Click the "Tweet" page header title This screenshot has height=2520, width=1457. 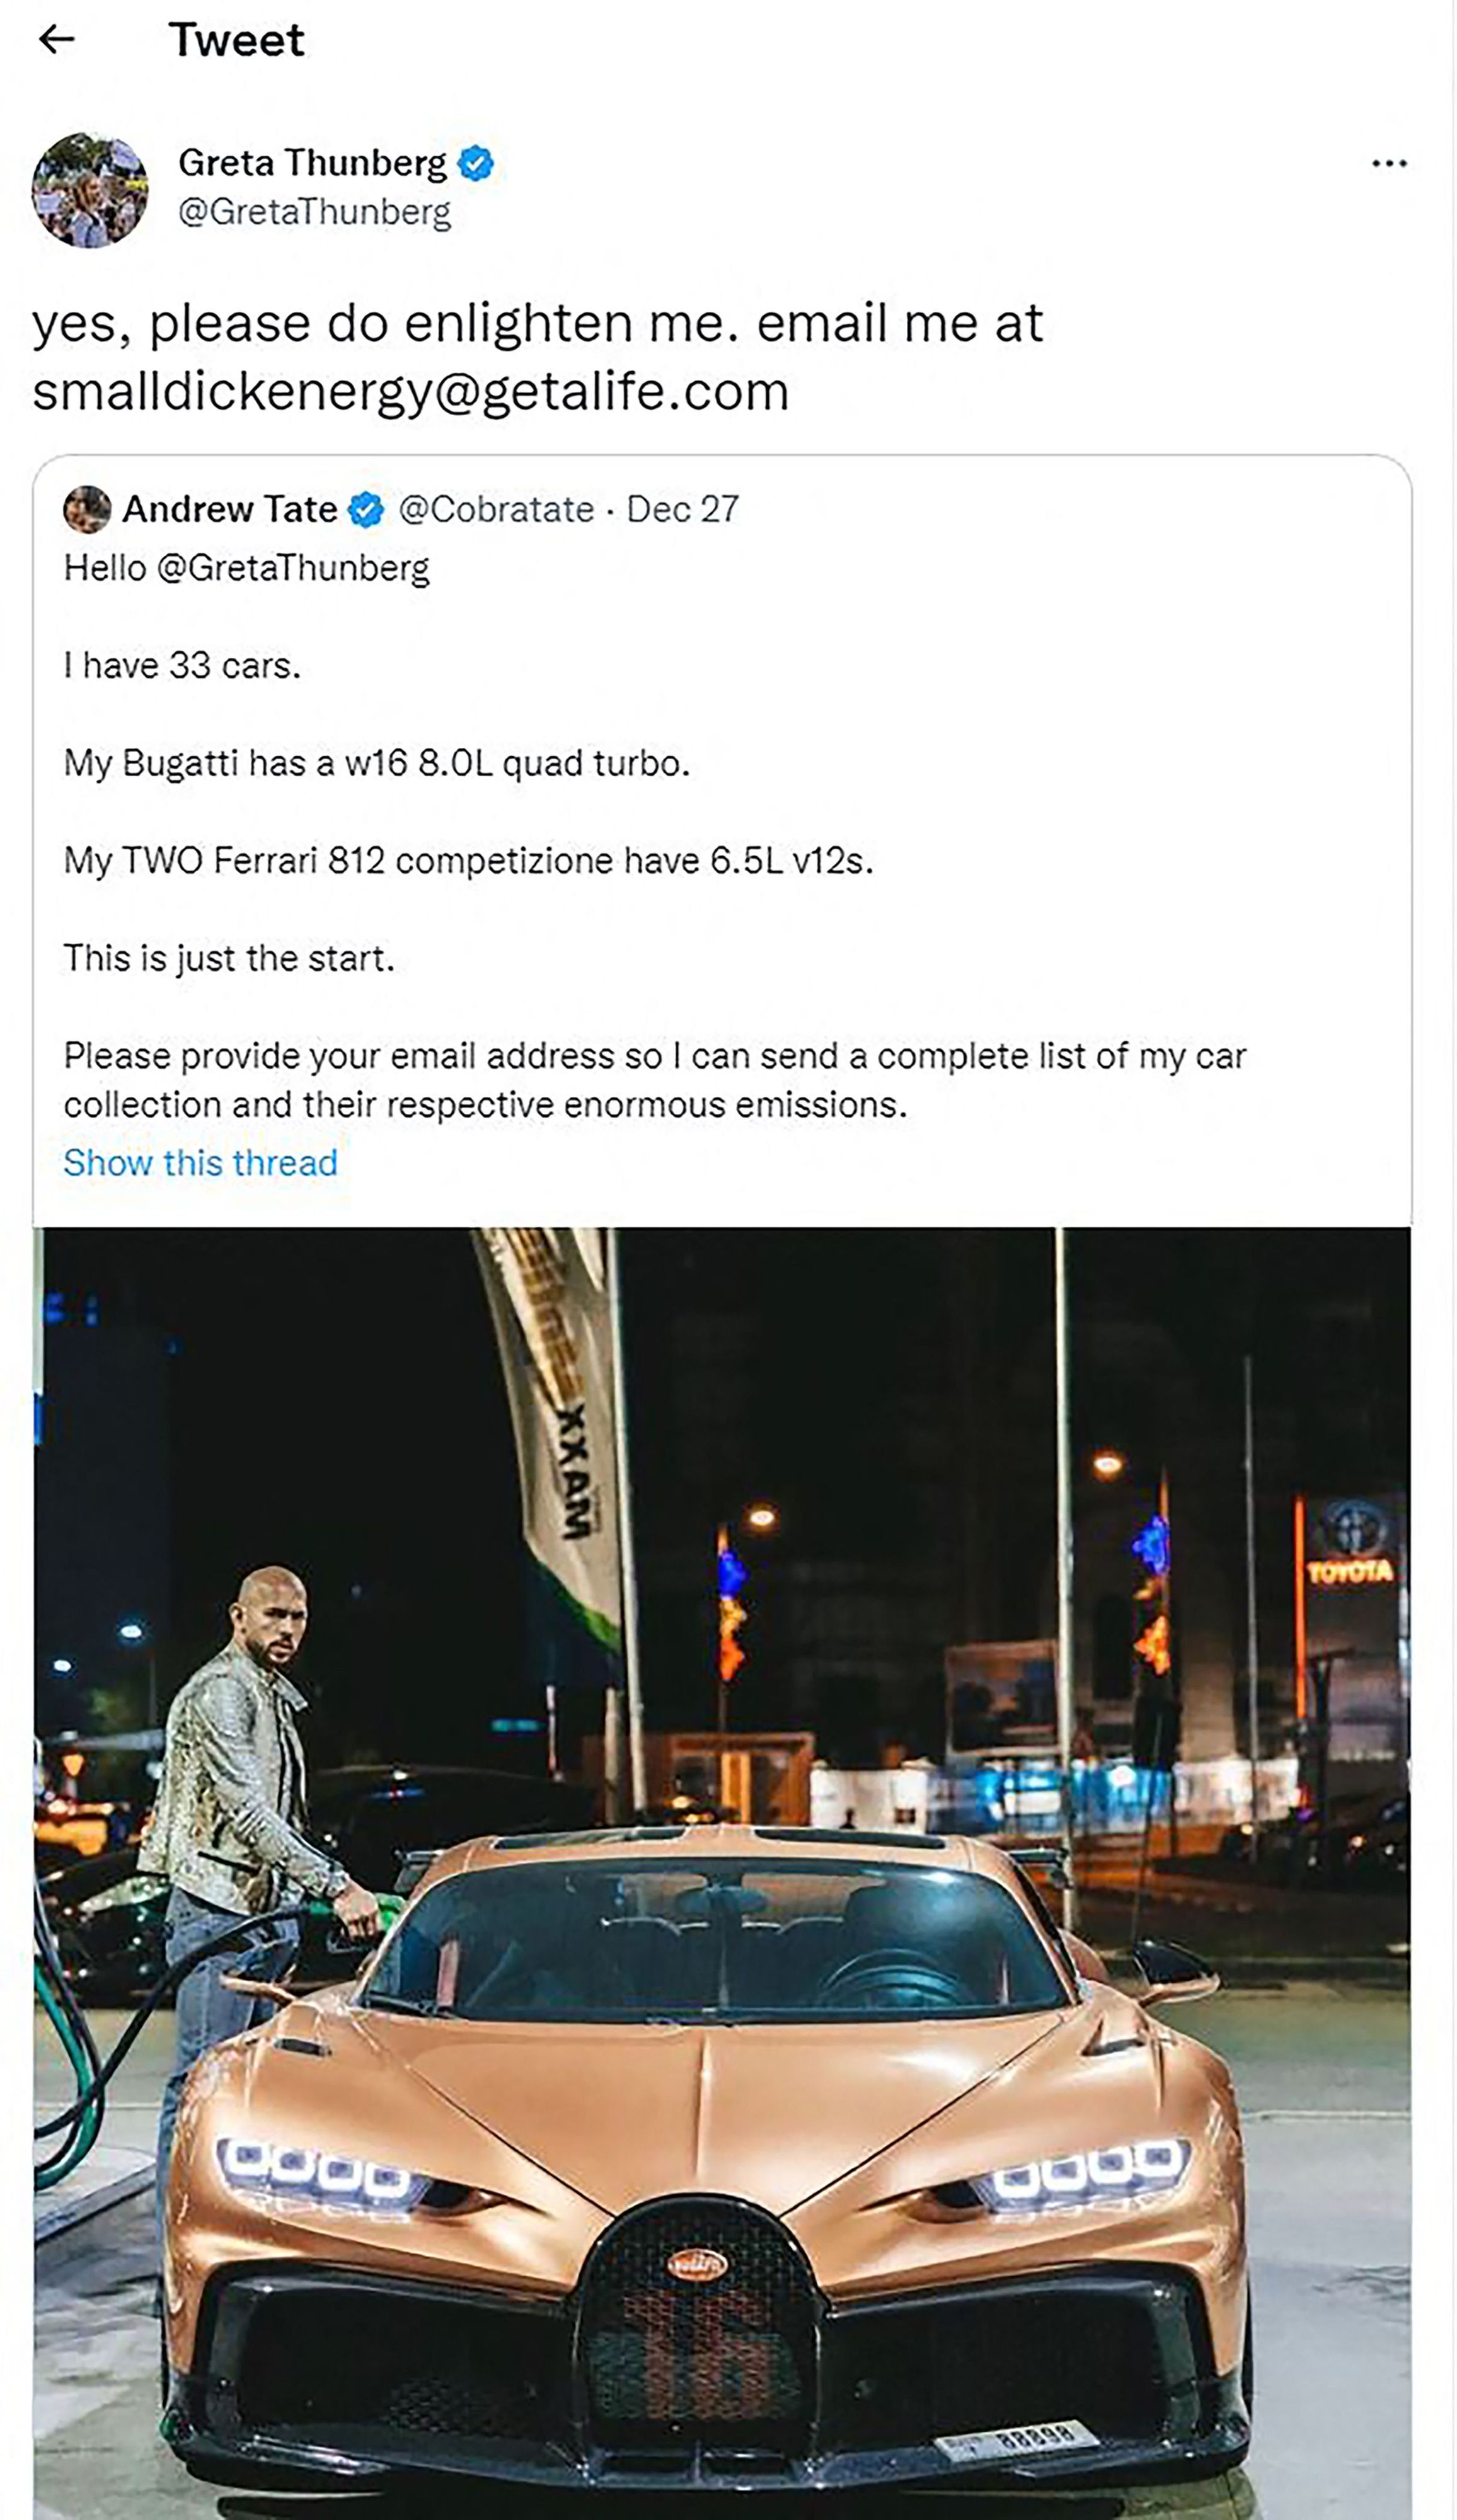tap(236, 40)
